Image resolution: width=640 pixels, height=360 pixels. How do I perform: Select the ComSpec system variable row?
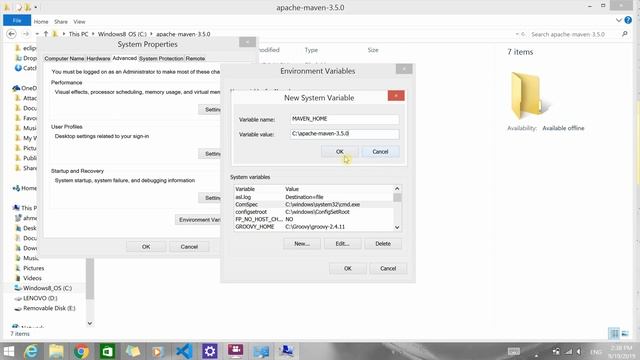pos(313,204)
